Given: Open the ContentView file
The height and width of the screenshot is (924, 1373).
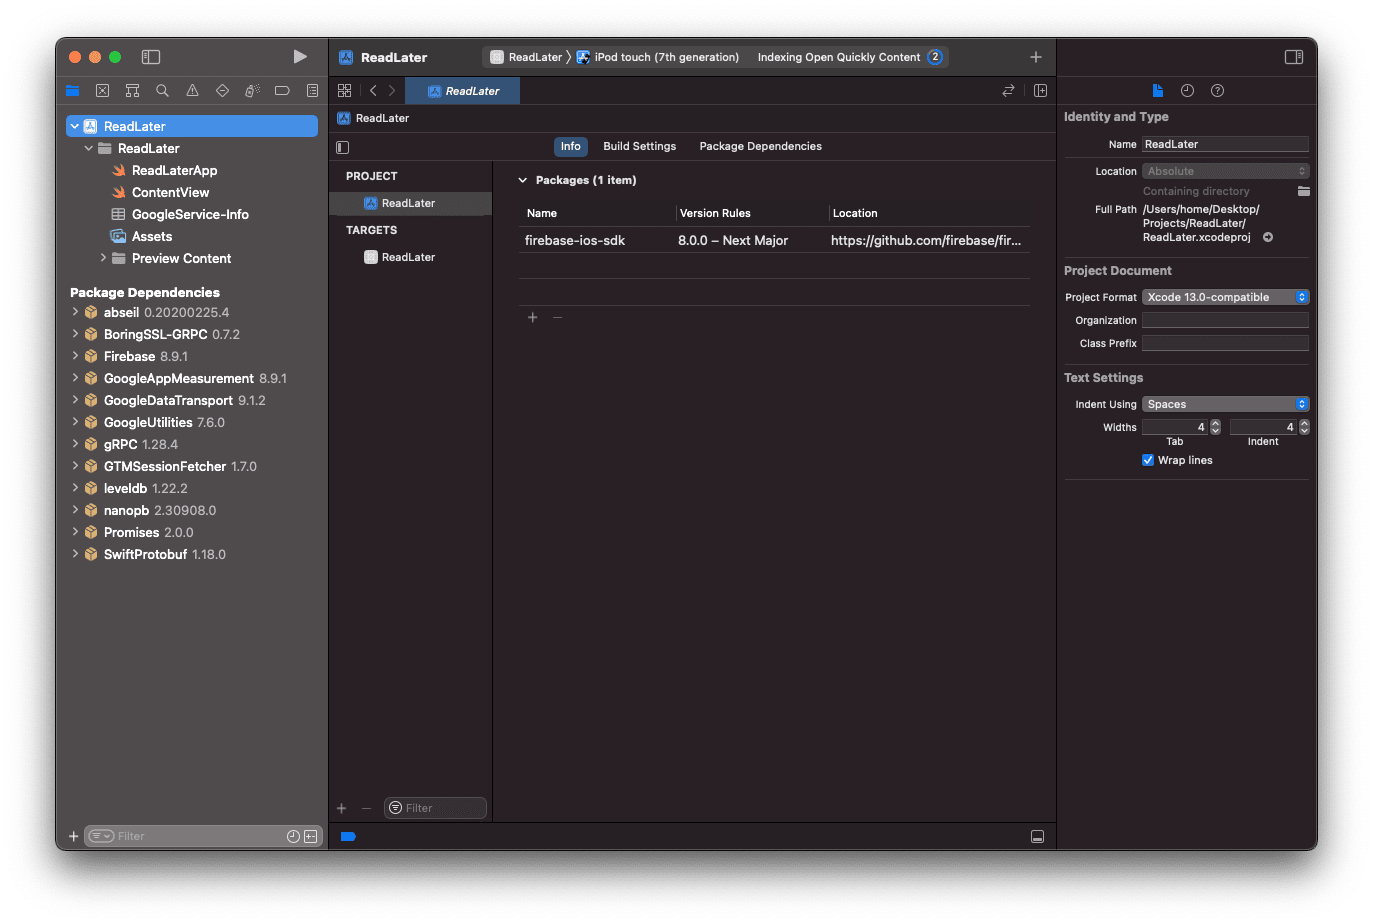Looking at the screenshot, I should (171, 193).
